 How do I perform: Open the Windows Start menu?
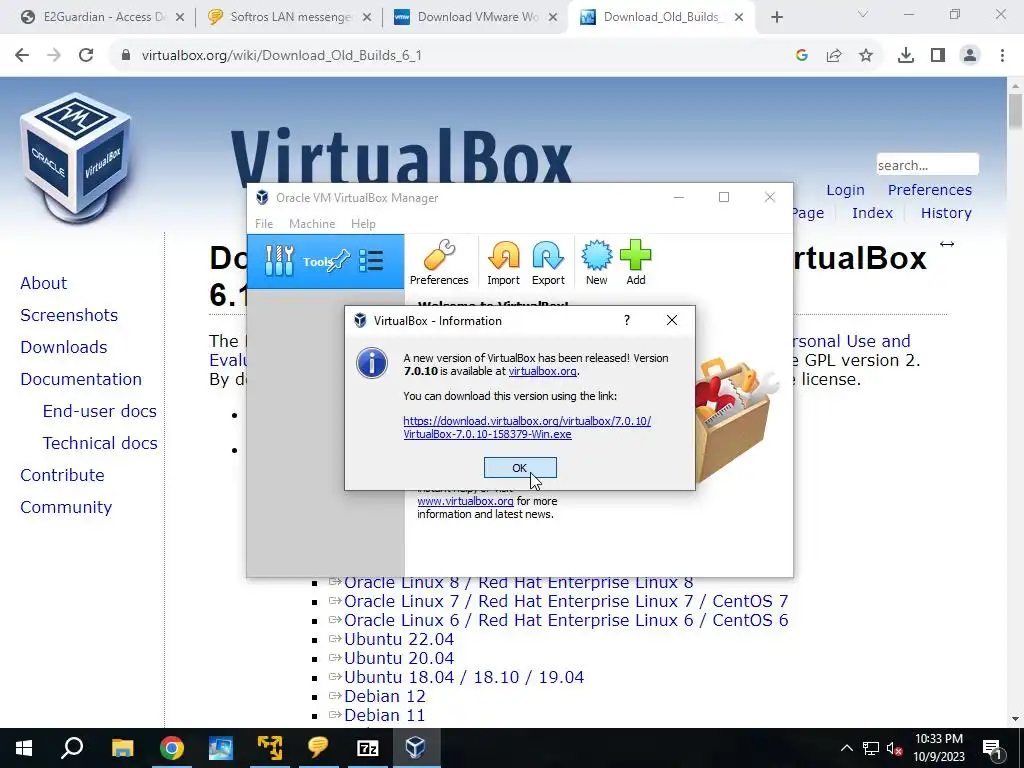24,748
